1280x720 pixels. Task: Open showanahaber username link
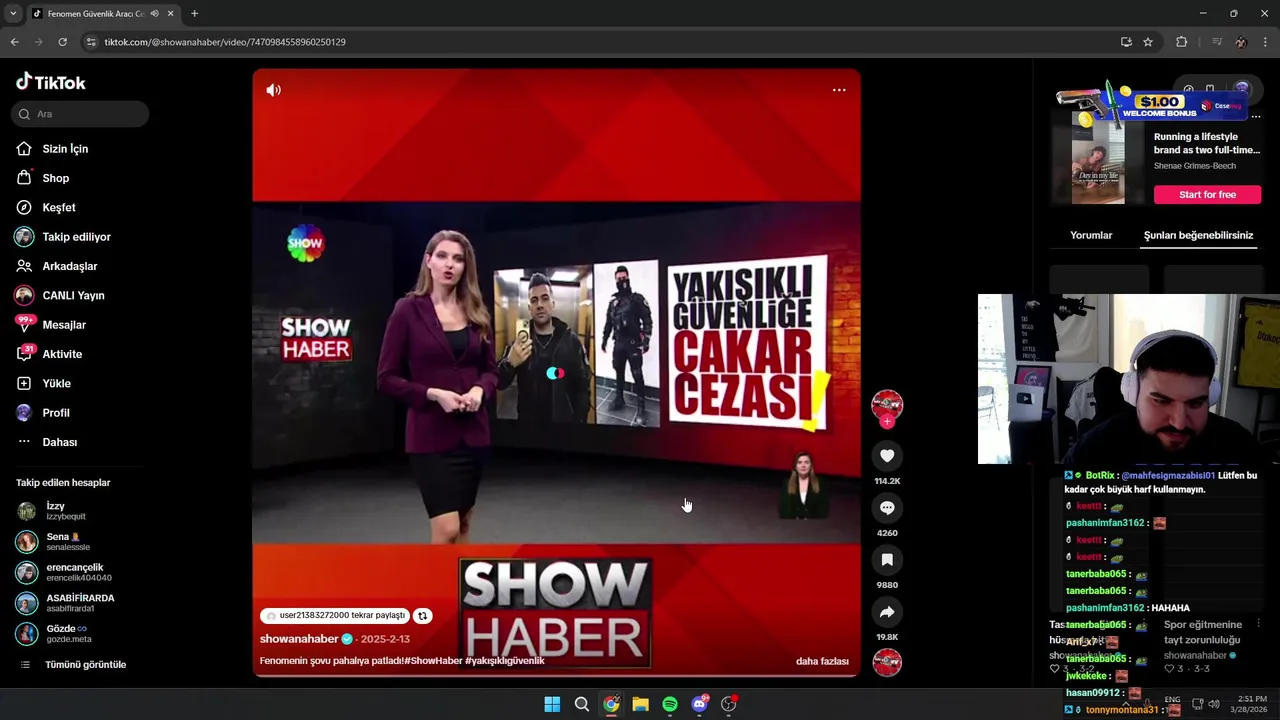click(x=299, y=639)
